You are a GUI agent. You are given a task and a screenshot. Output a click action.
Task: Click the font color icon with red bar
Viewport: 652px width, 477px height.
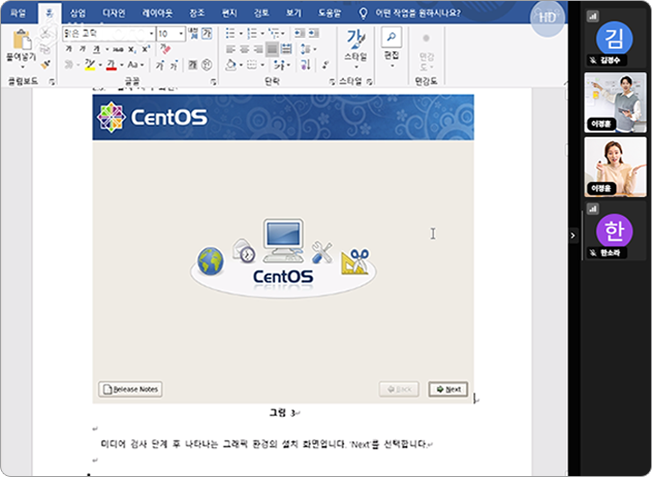tap(111, 64)
